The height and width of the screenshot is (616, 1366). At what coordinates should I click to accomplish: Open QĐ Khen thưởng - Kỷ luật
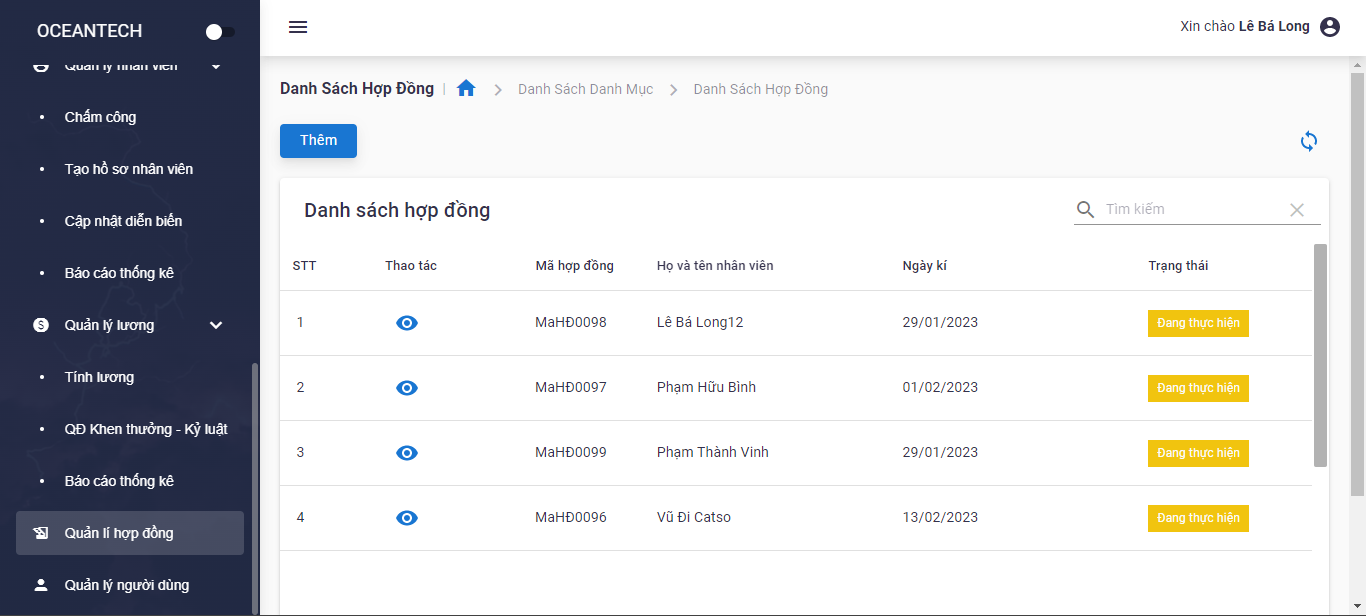point(146,429)
